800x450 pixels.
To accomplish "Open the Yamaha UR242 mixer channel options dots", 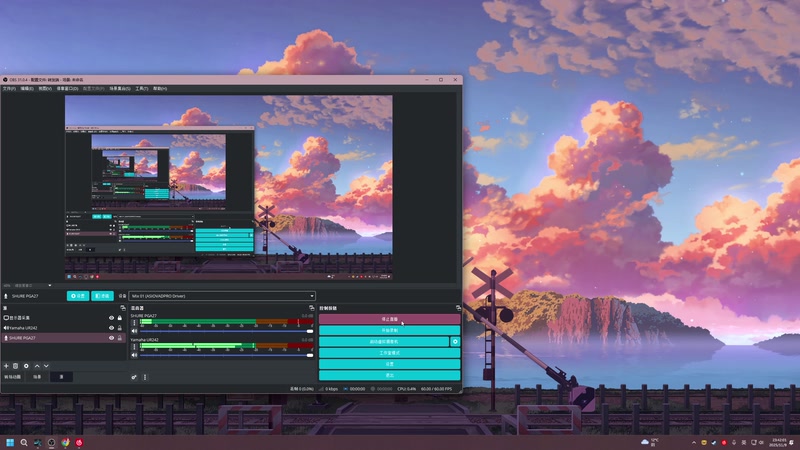I will point(135,346).
